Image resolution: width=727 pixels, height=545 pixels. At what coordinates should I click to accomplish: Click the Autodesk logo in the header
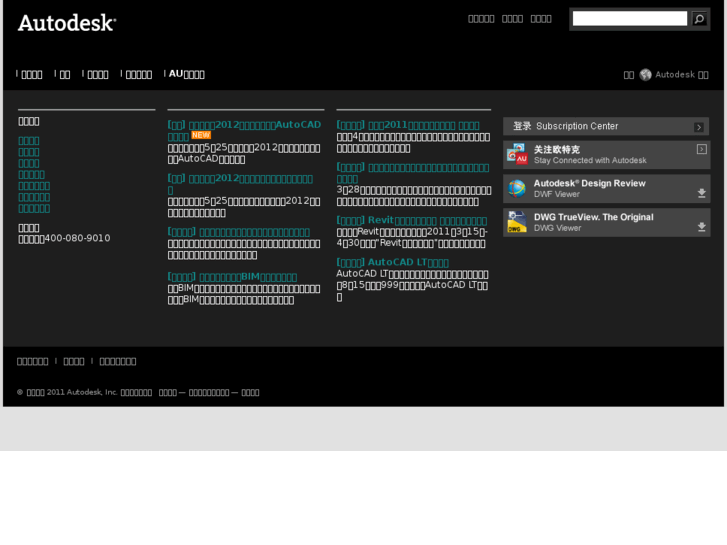pyautogui.click(x=67, y=23)
